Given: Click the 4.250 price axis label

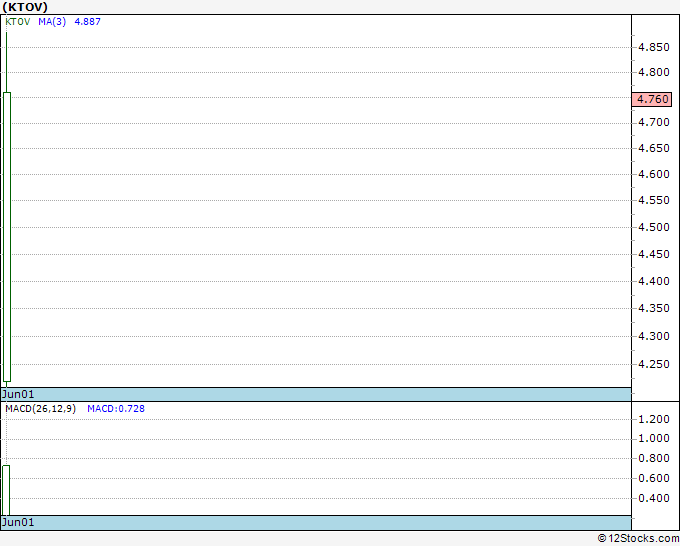Looking at the screenshot, I should (654, 364).
